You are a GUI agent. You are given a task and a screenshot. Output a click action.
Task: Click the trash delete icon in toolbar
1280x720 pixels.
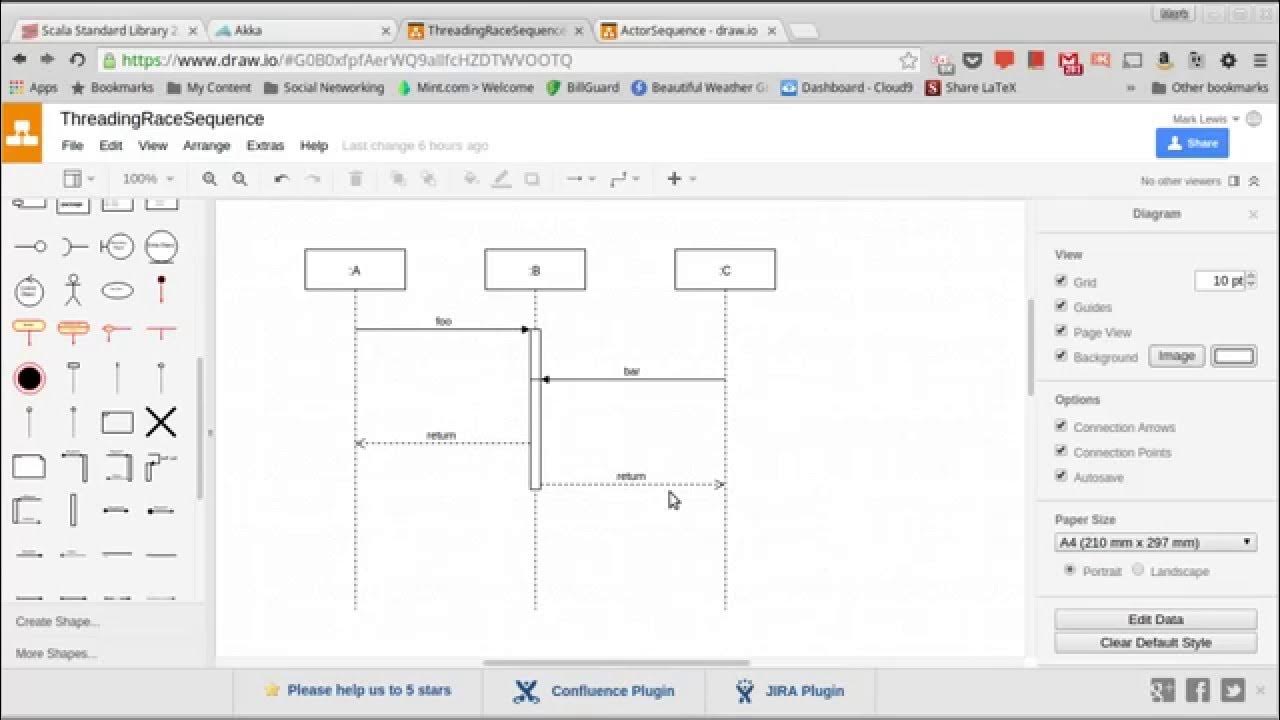(355, 179)
